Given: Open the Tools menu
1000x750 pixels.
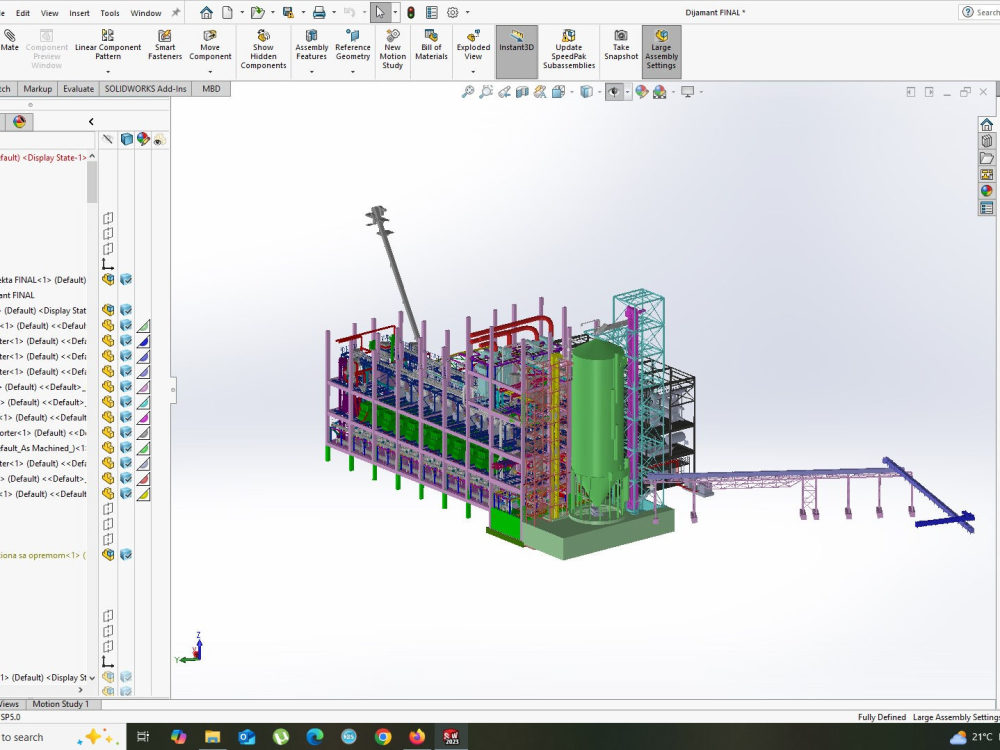Looking at the screenshot, I should pos(110,13).
